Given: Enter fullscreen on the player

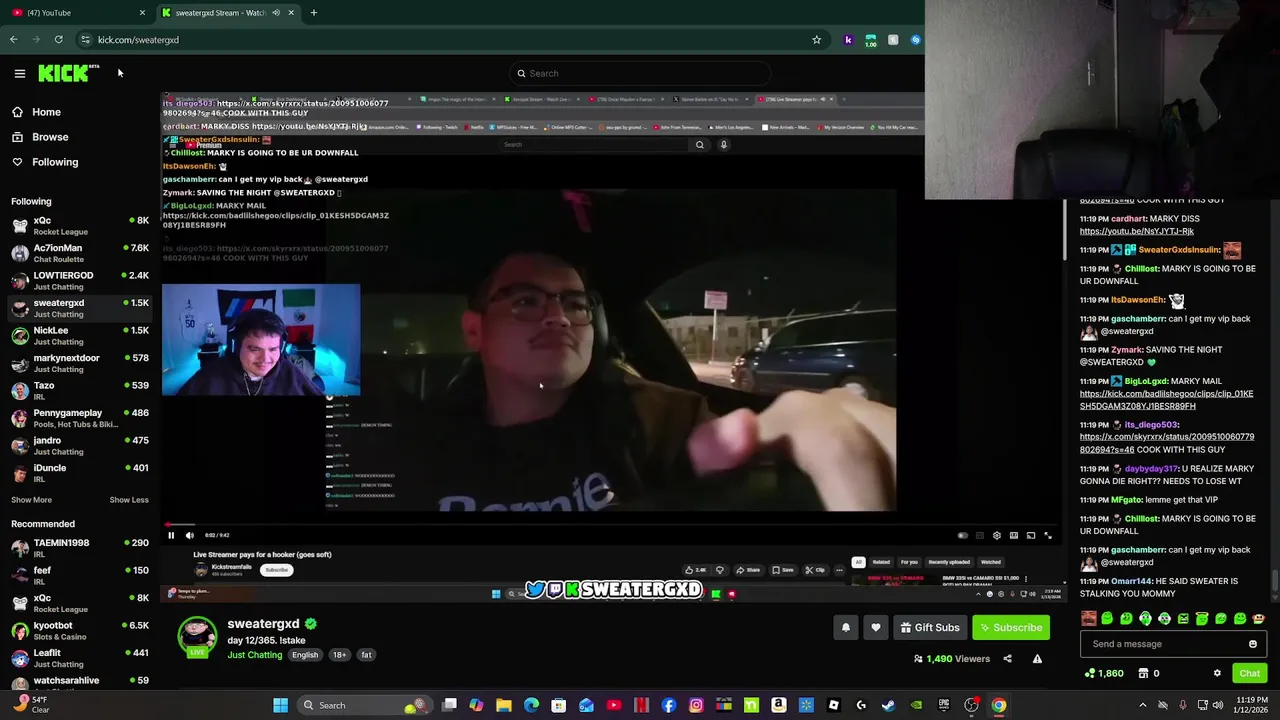Looking at the screenshot, I should pyautogui.click(x=1048, y=535).
